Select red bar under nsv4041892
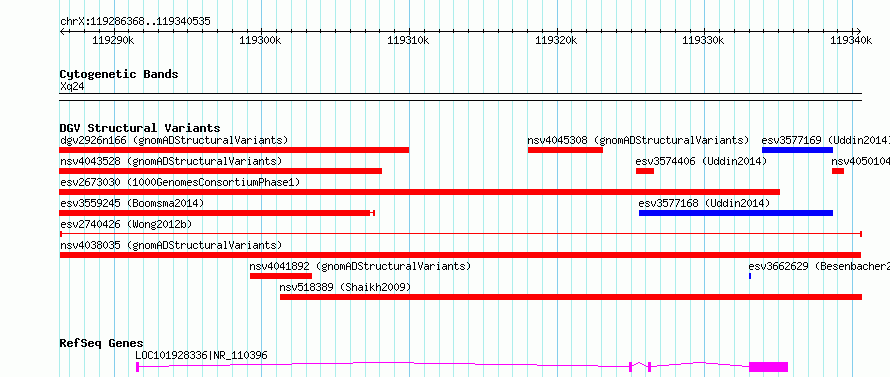This screenshot has width=890, height=377. (x=281, y=276)
